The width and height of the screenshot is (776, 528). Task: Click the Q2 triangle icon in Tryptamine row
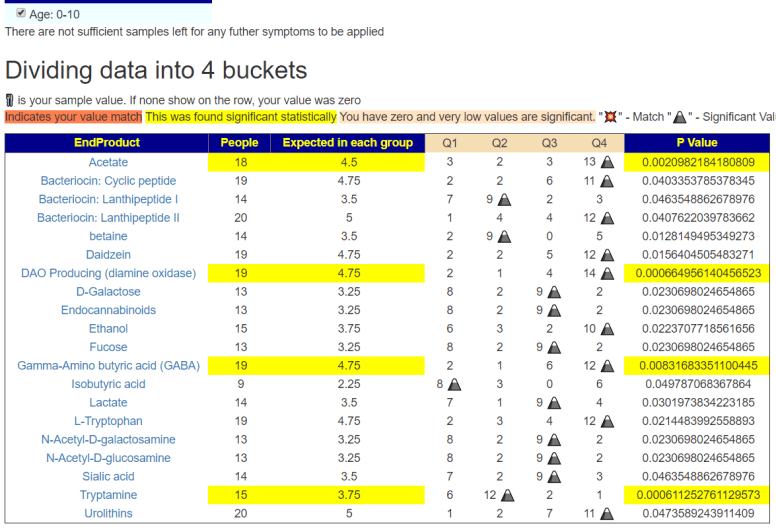point(507,495)
